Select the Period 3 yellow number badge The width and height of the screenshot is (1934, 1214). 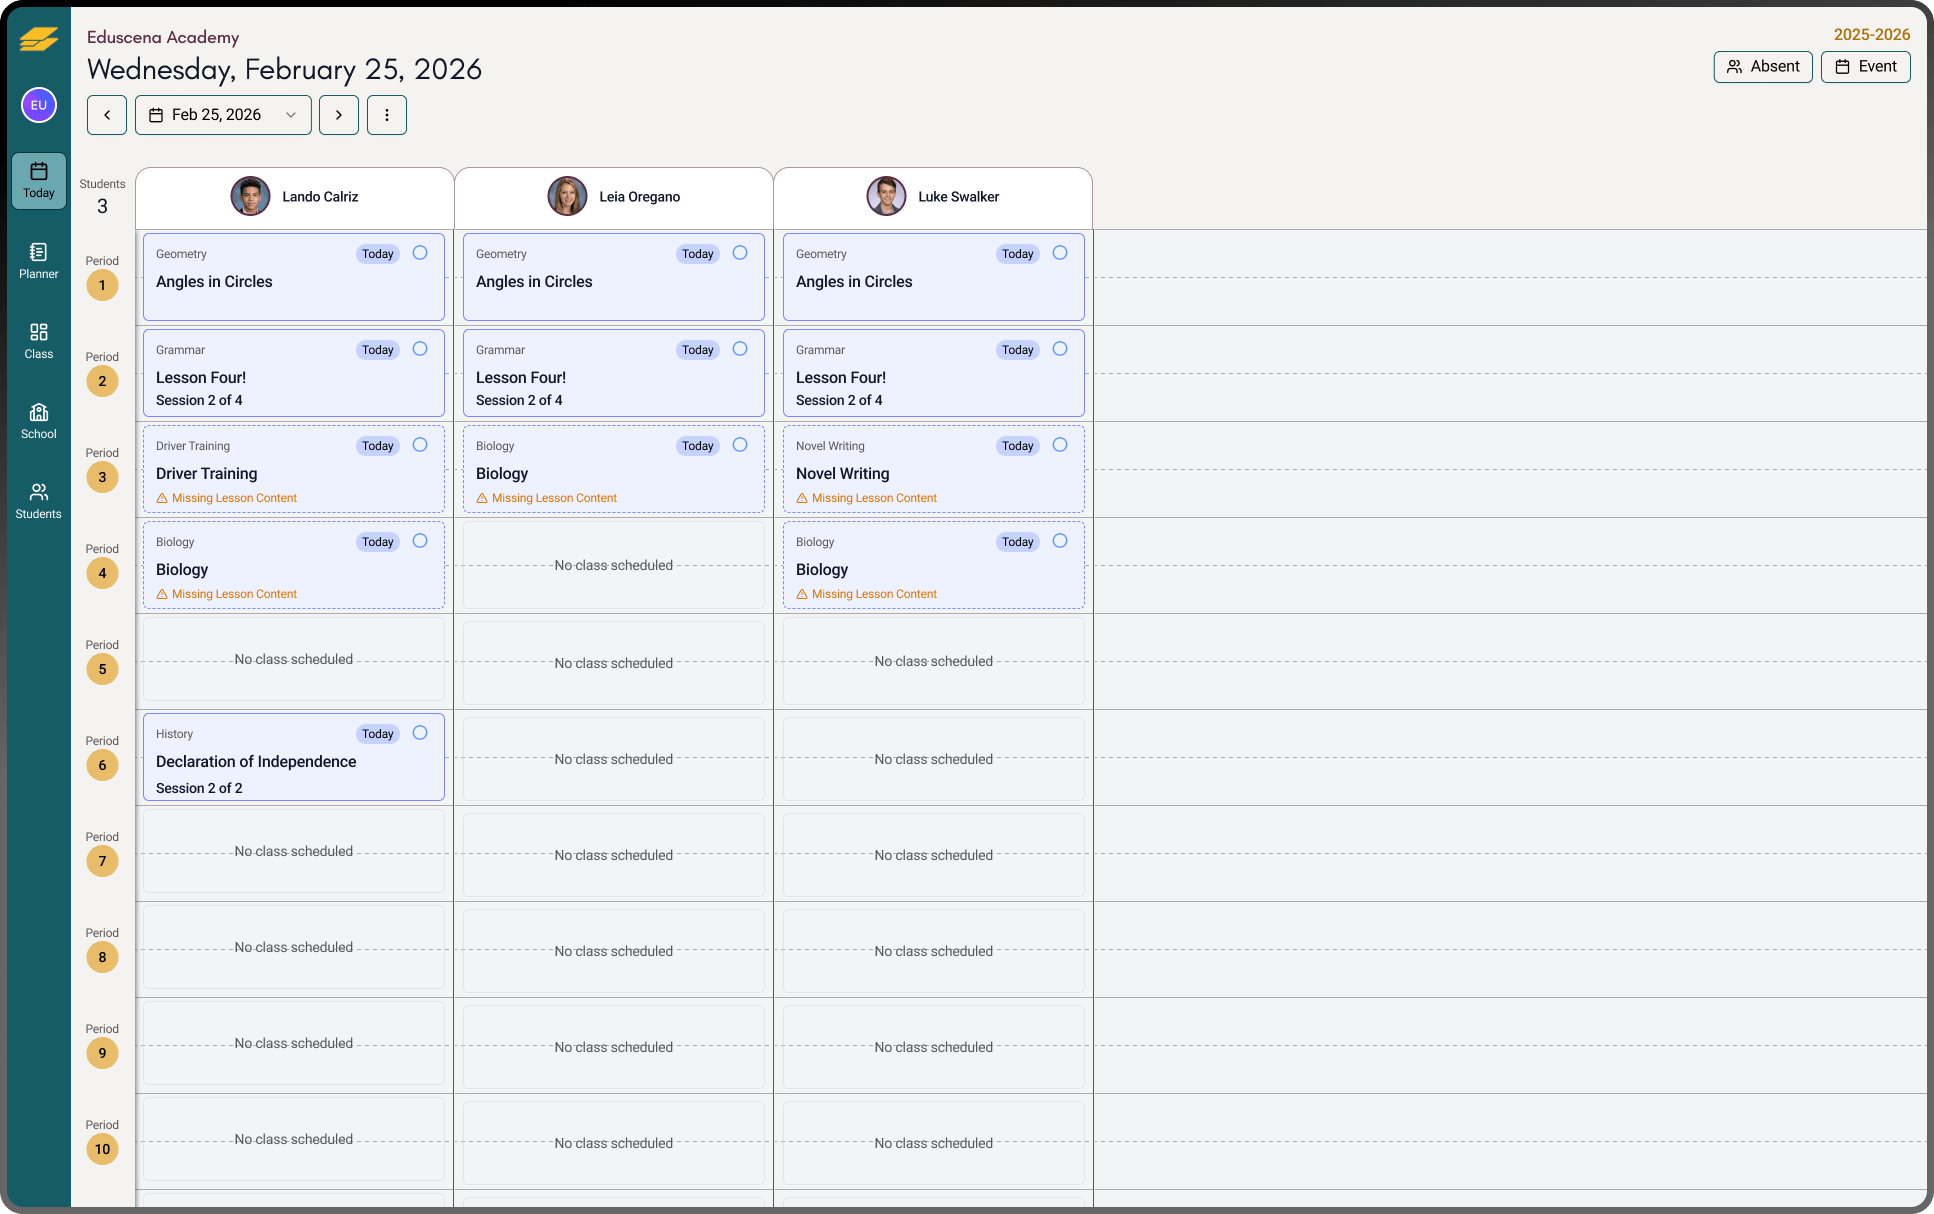pyautogui.click(x=102, y=477)
